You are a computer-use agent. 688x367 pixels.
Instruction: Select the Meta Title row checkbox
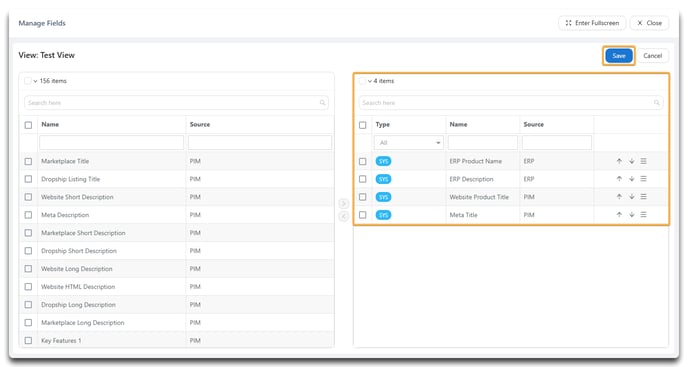click(x=362, y=215)
